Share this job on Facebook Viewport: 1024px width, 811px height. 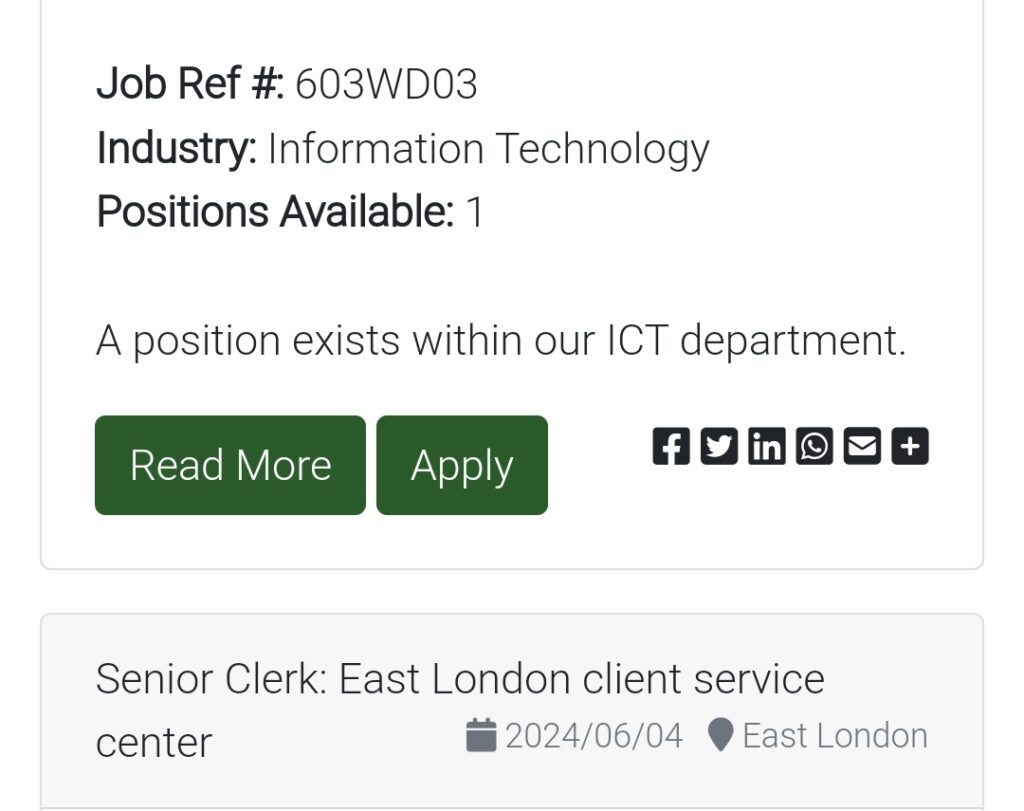tap(671, 447)
